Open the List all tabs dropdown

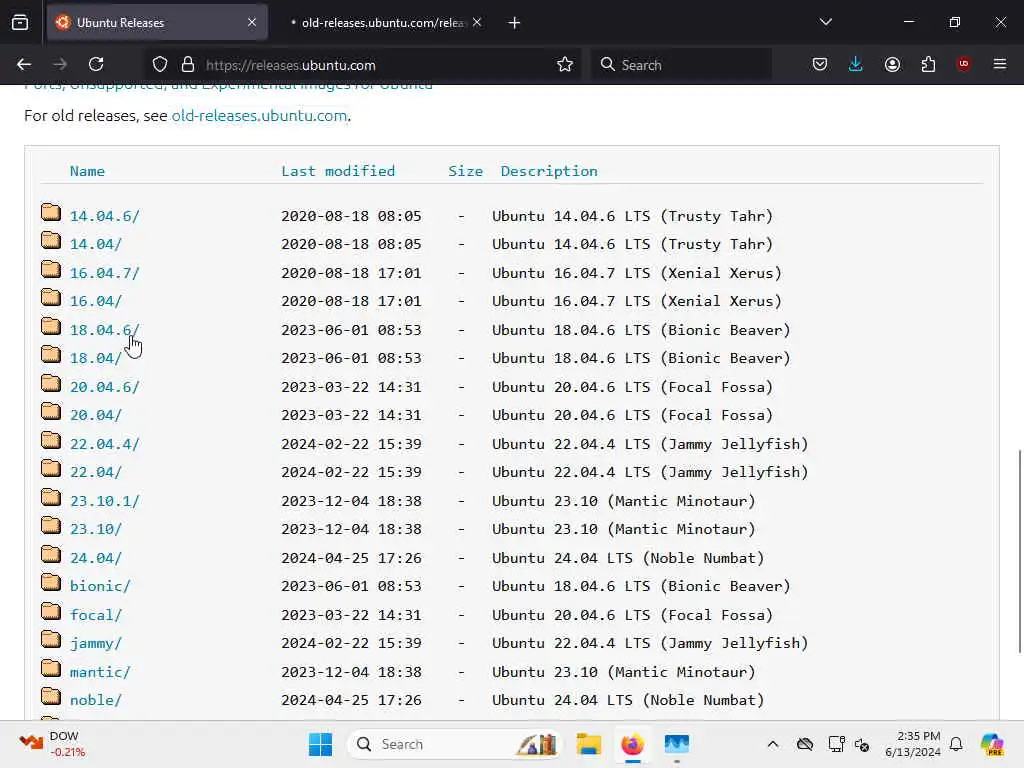tap(826, 23)
